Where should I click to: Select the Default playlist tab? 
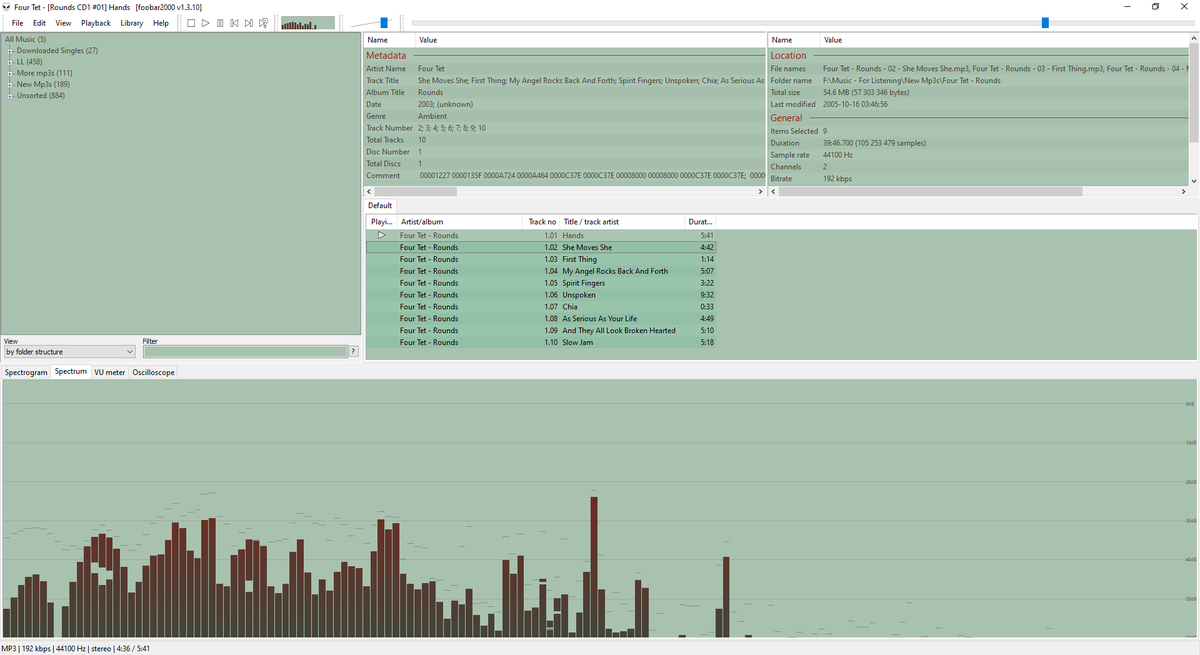[380, 206]
